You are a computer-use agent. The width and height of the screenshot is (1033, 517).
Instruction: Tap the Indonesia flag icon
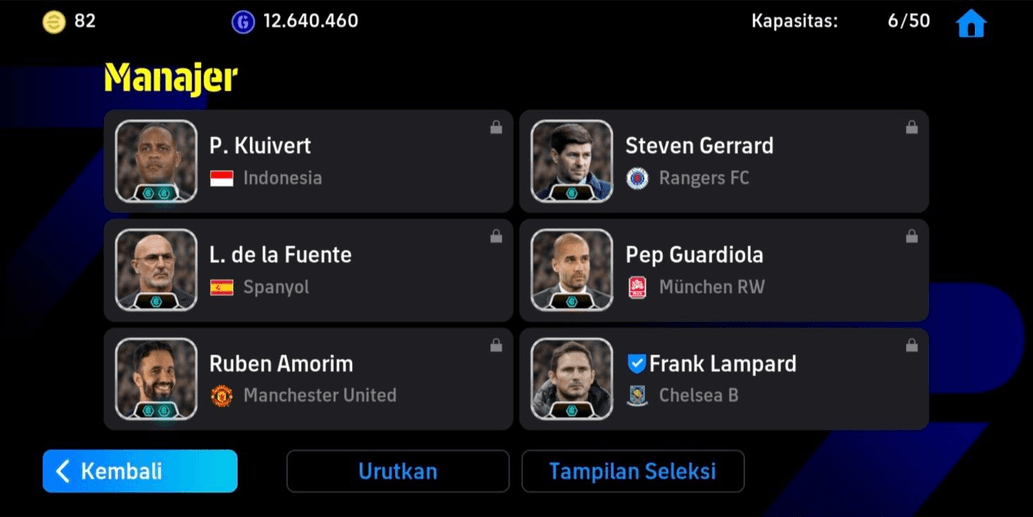coord(222,178)
